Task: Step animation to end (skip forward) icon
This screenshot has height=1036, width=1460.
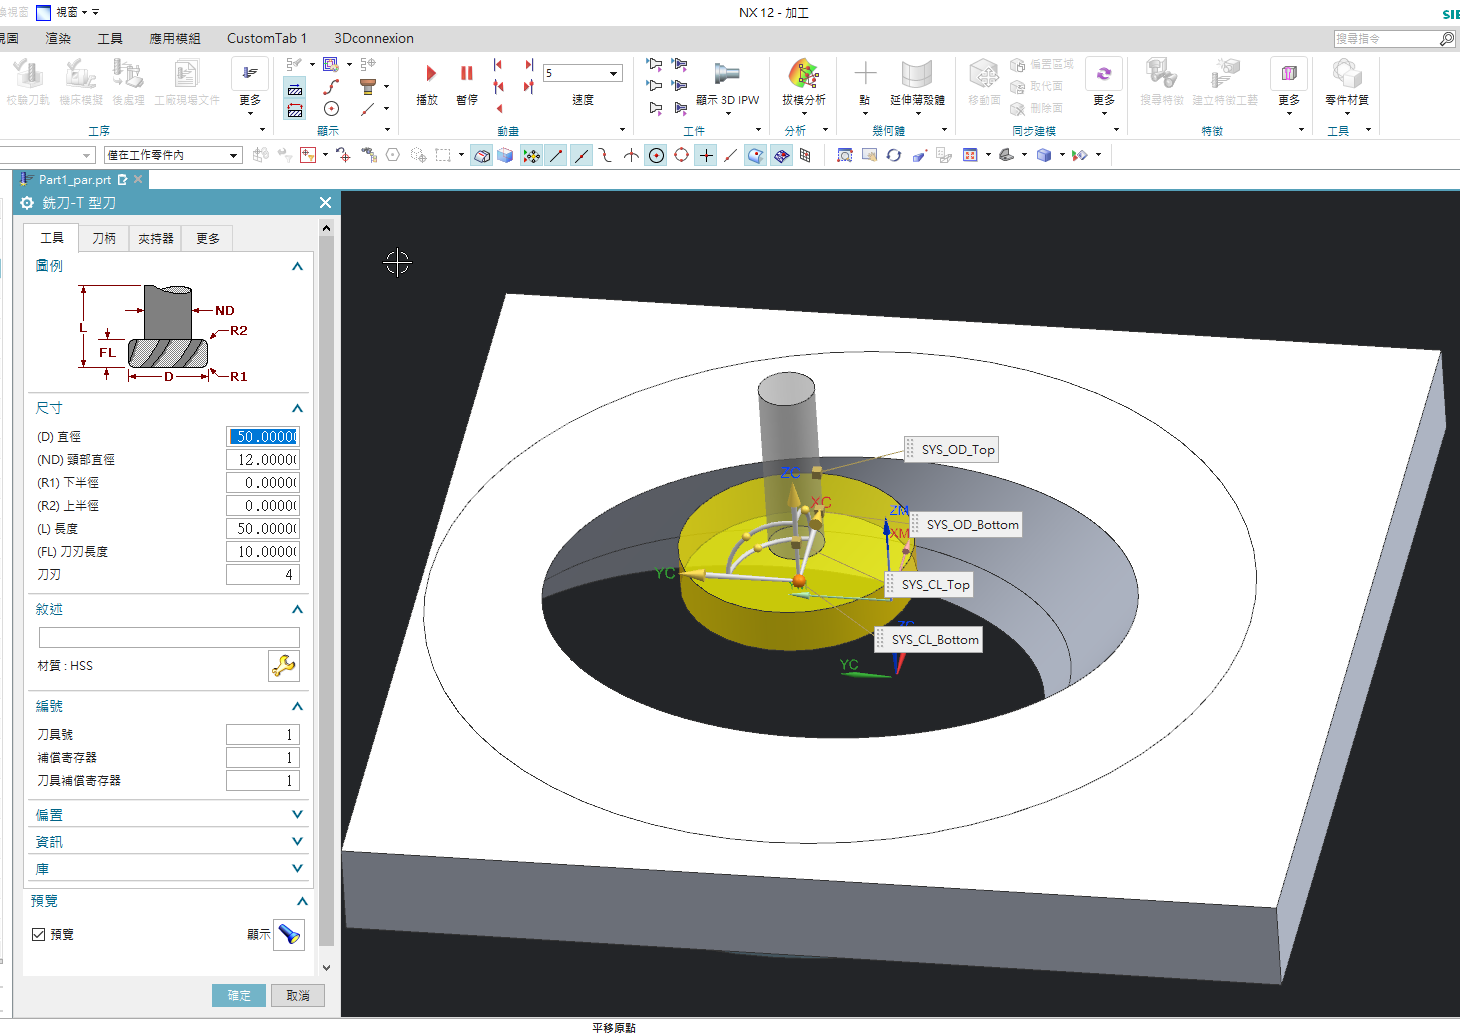Action: pos(529,65)
